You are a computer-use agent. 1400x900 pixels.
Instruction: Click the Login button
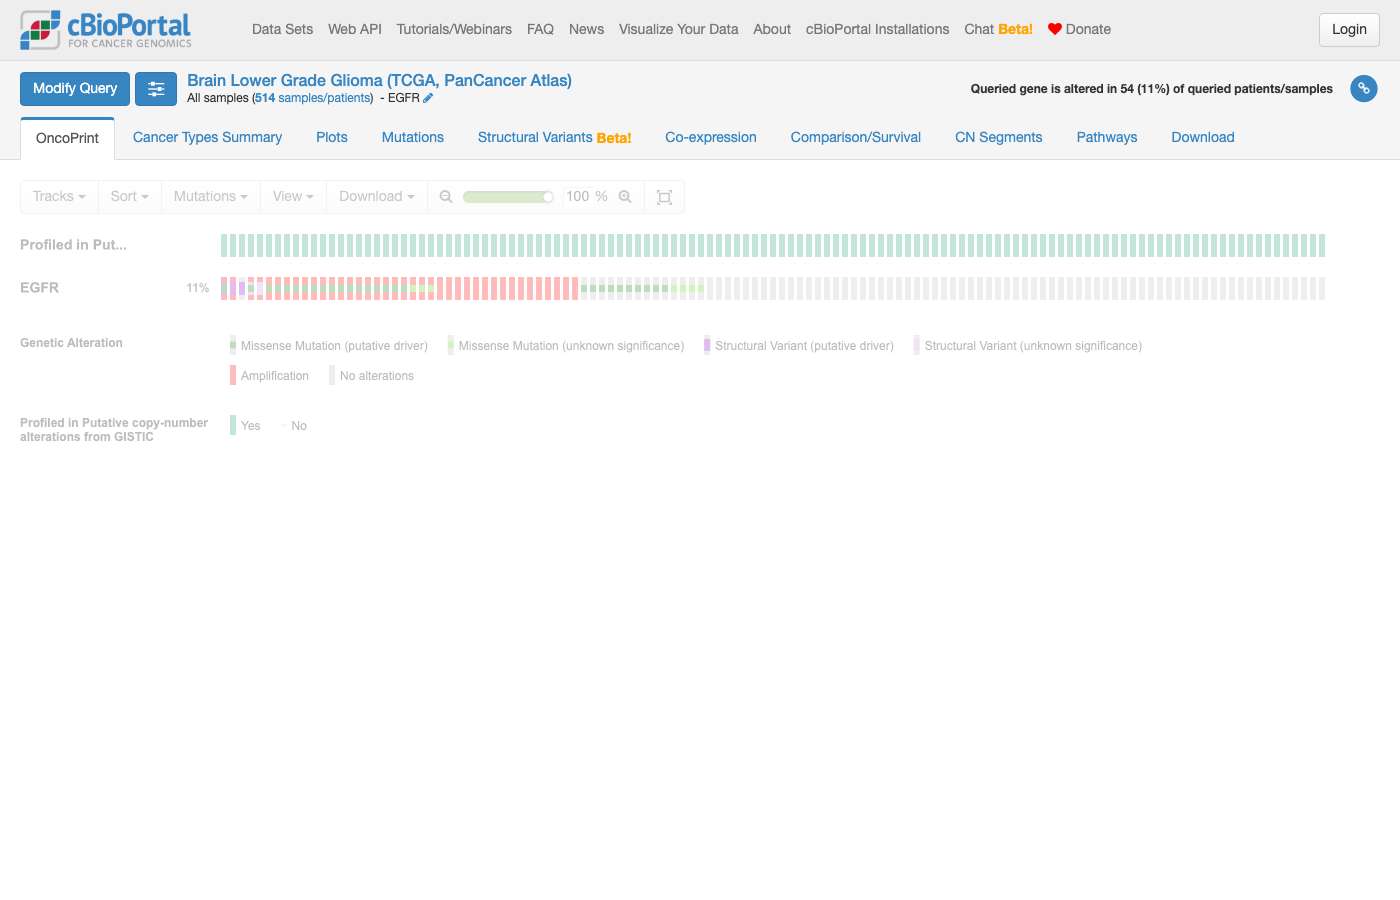pyautogui.click(x=1349, y=30)
